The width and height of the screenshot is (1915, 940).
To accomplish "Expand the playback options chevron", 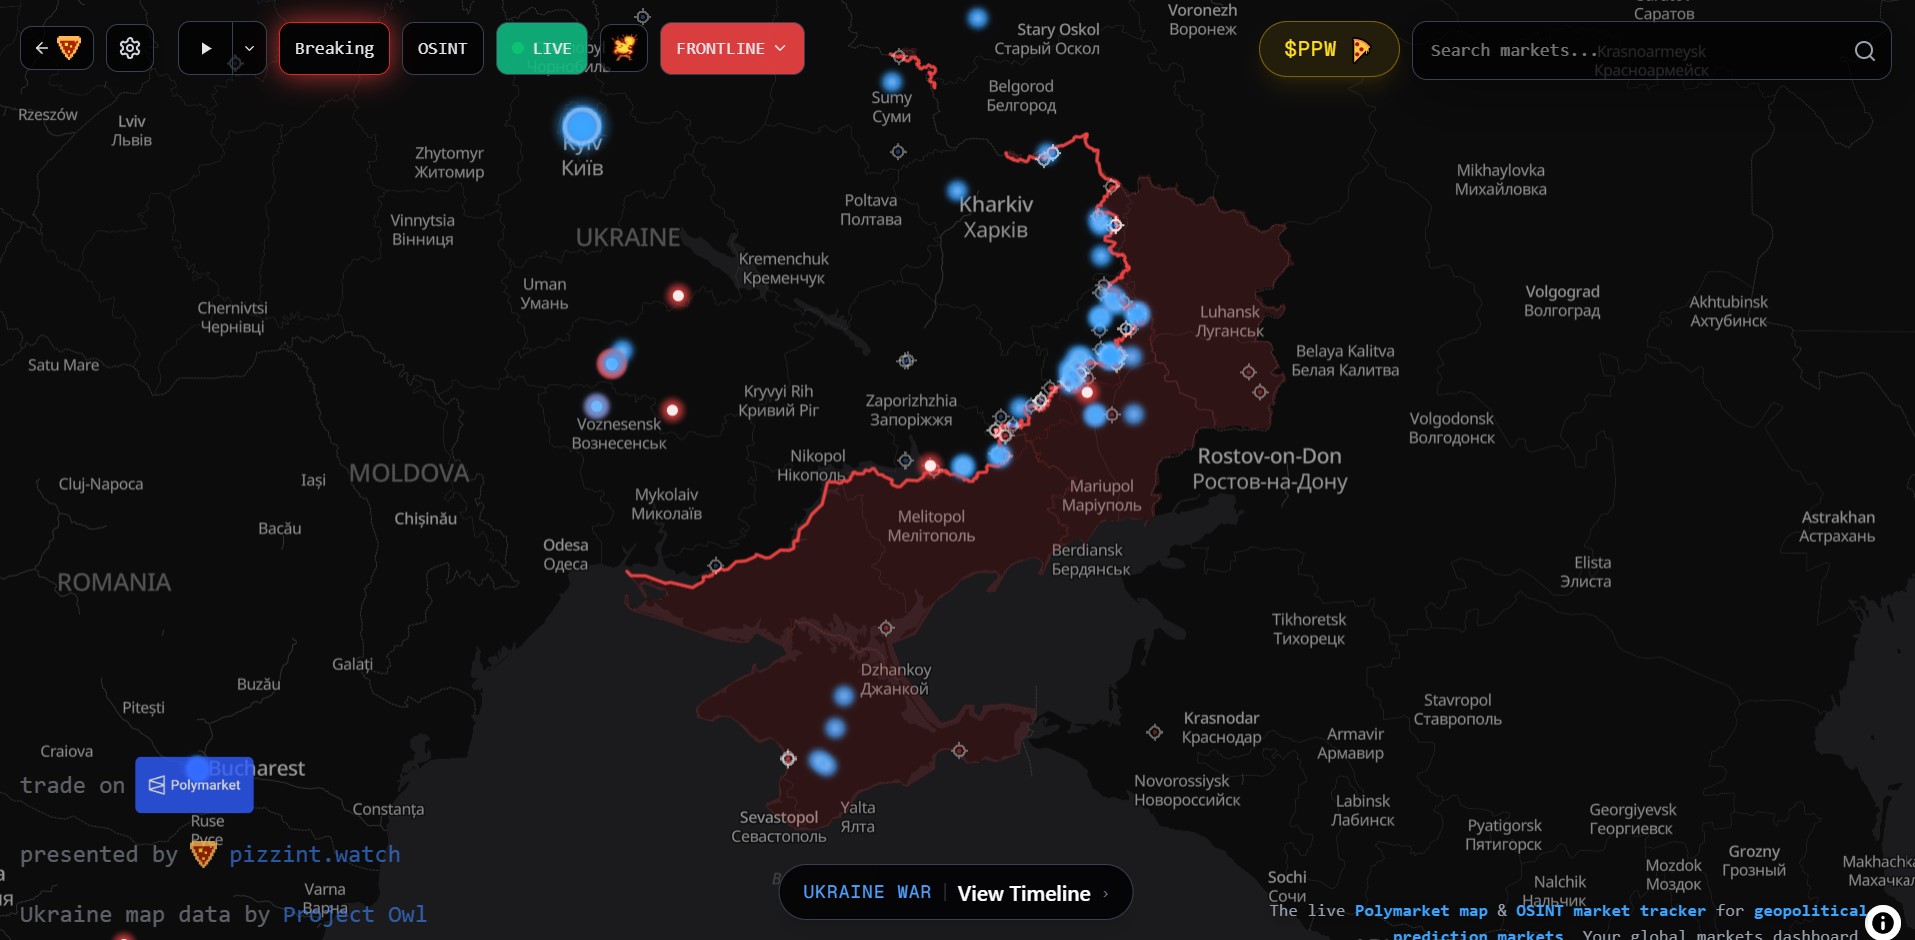I will pos(249,48).
